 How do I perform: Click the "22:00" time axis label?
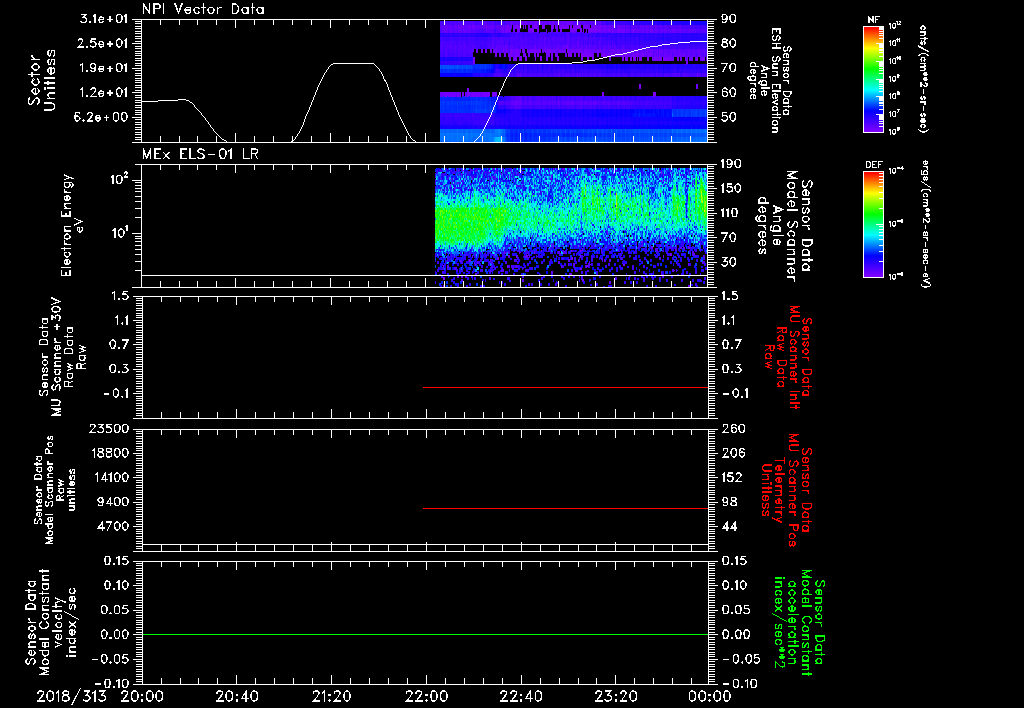426,696
